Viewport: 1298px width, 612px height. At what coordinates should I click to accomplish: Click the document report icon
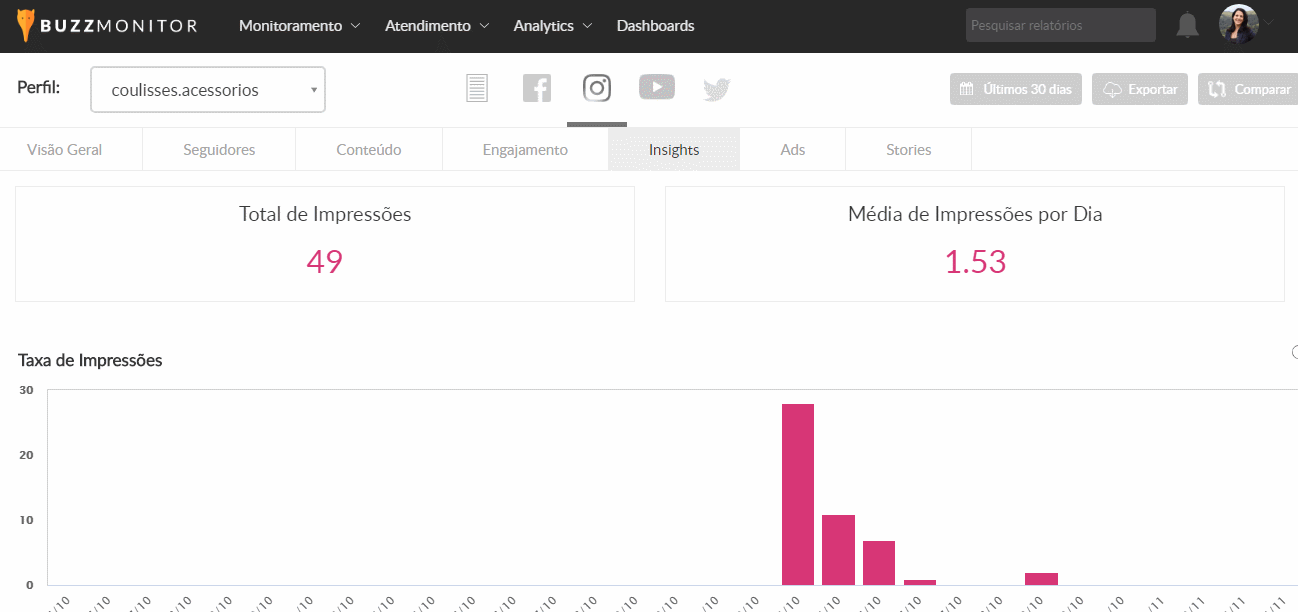click(477, 89)
